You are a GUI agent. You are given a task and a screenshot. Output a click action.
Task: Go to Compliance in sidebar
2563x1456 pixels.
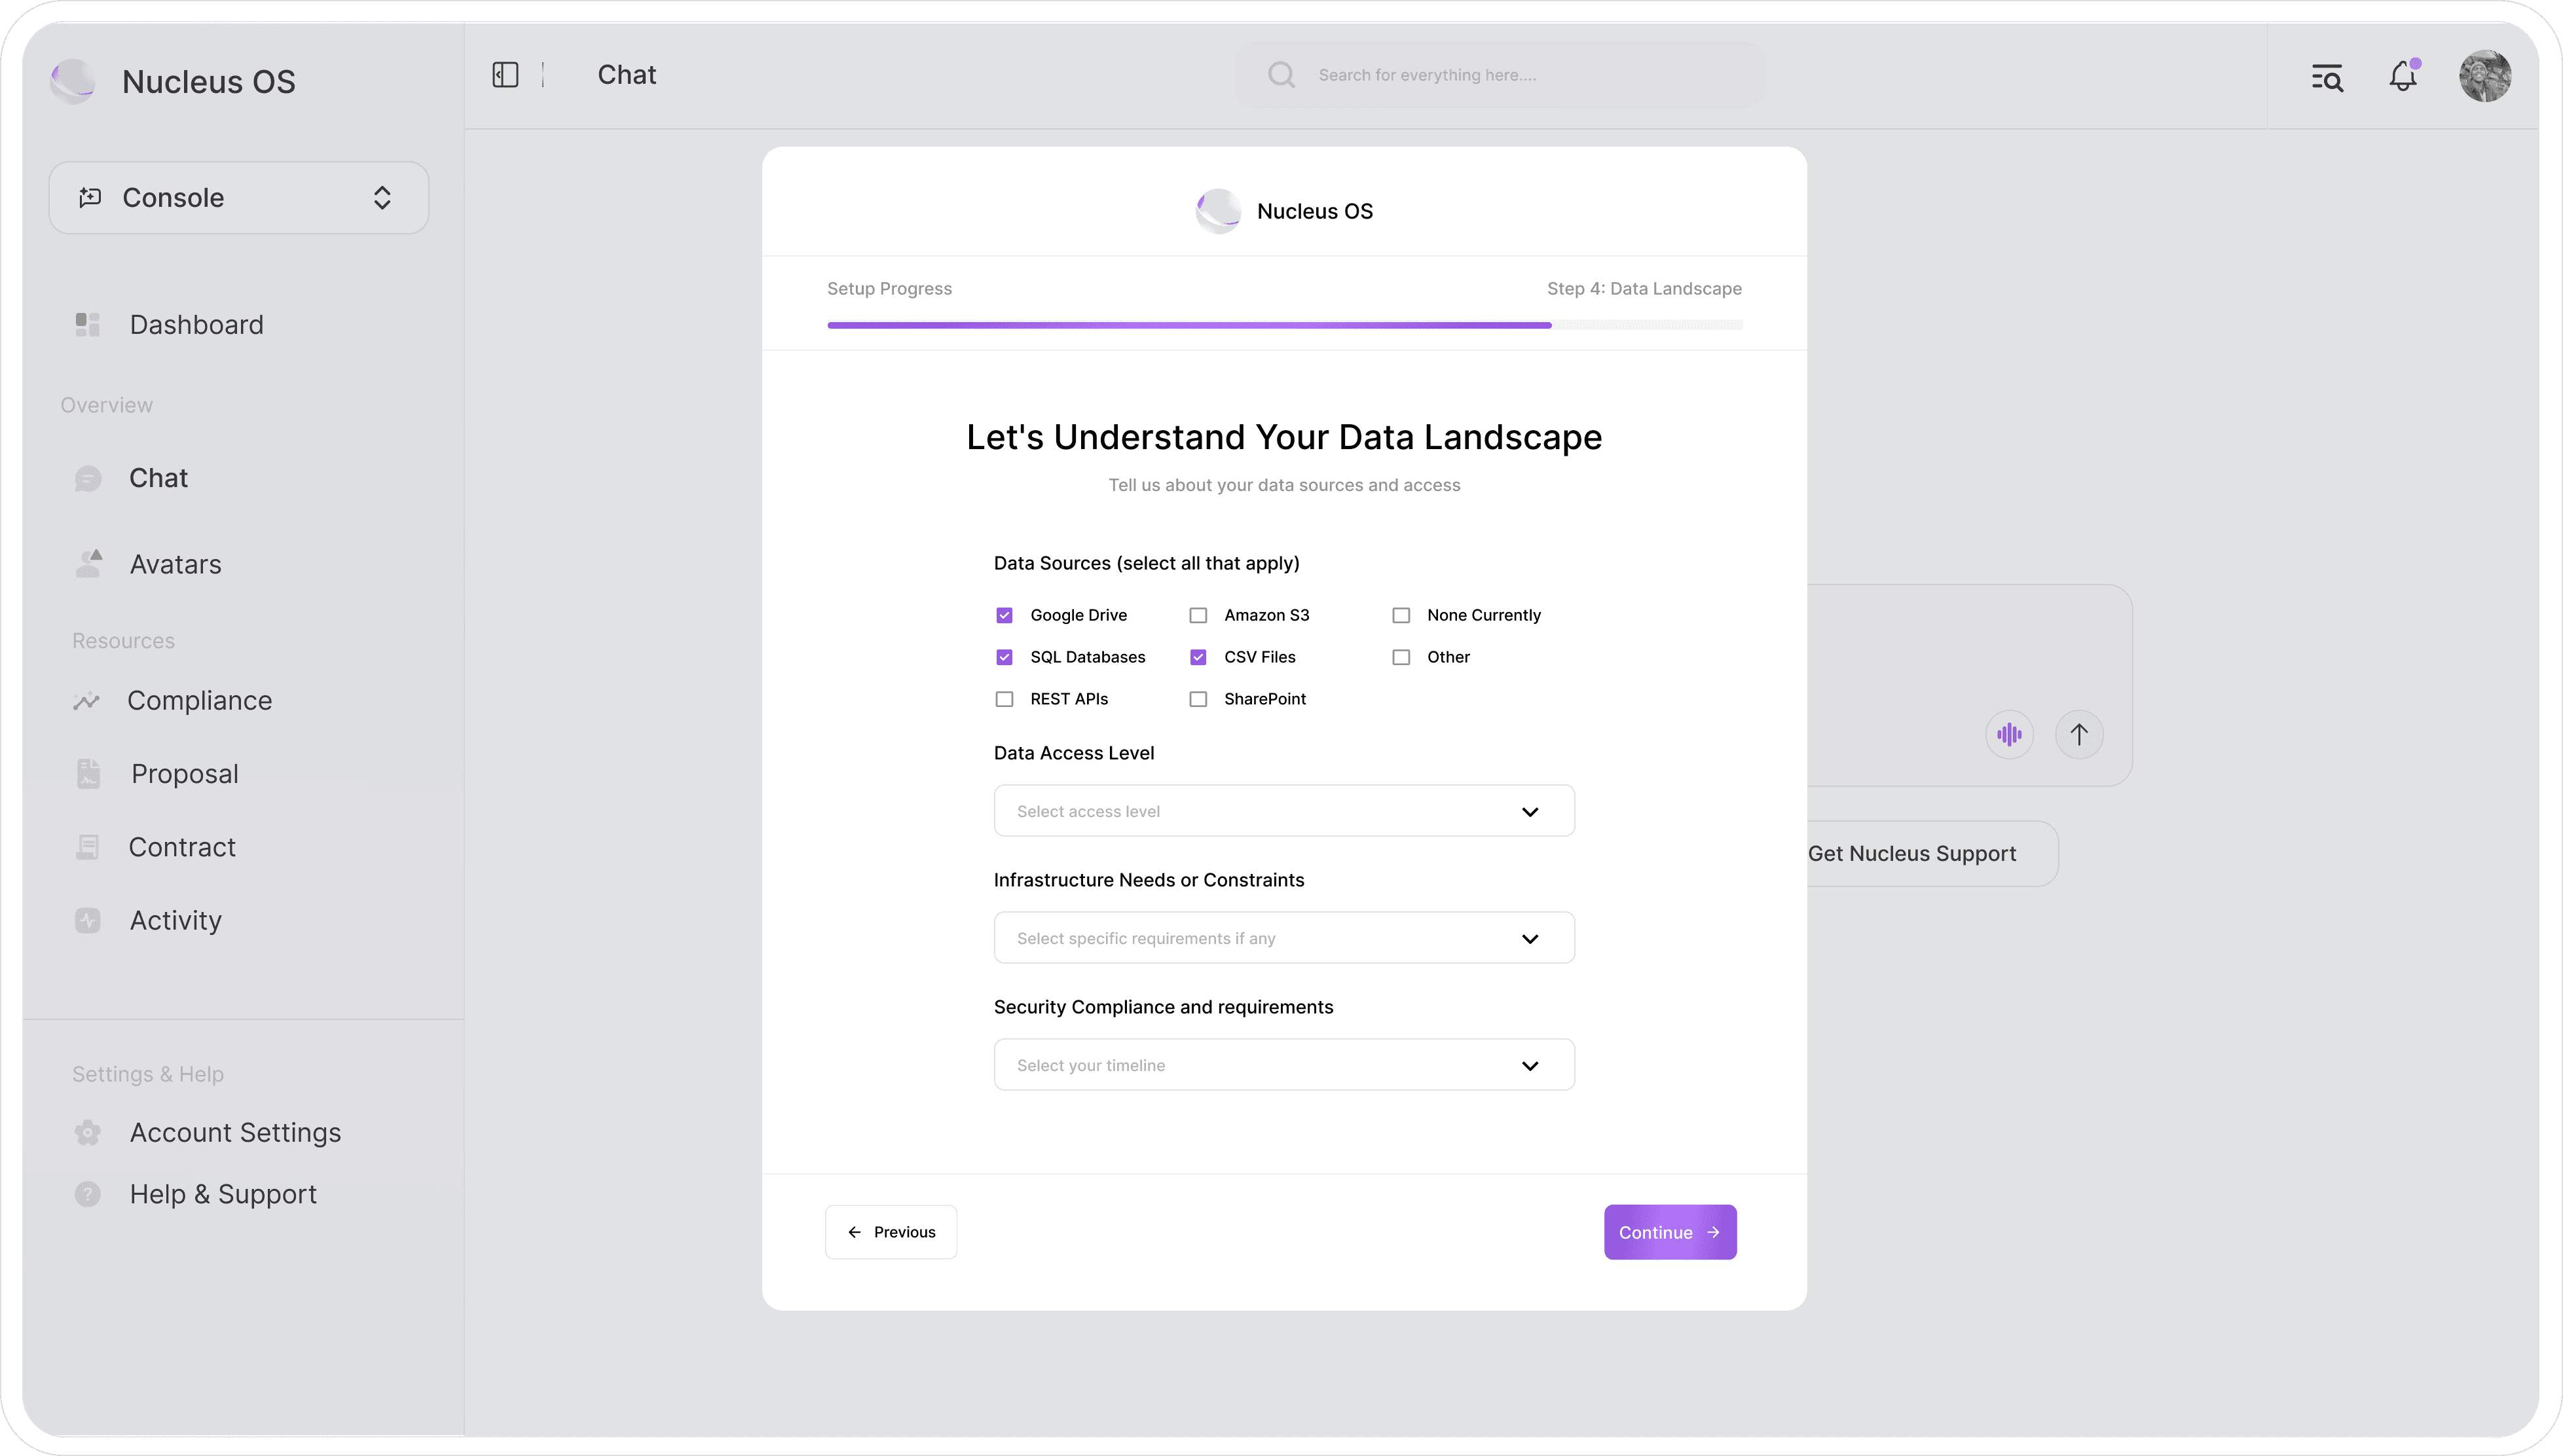pos(199,701)
